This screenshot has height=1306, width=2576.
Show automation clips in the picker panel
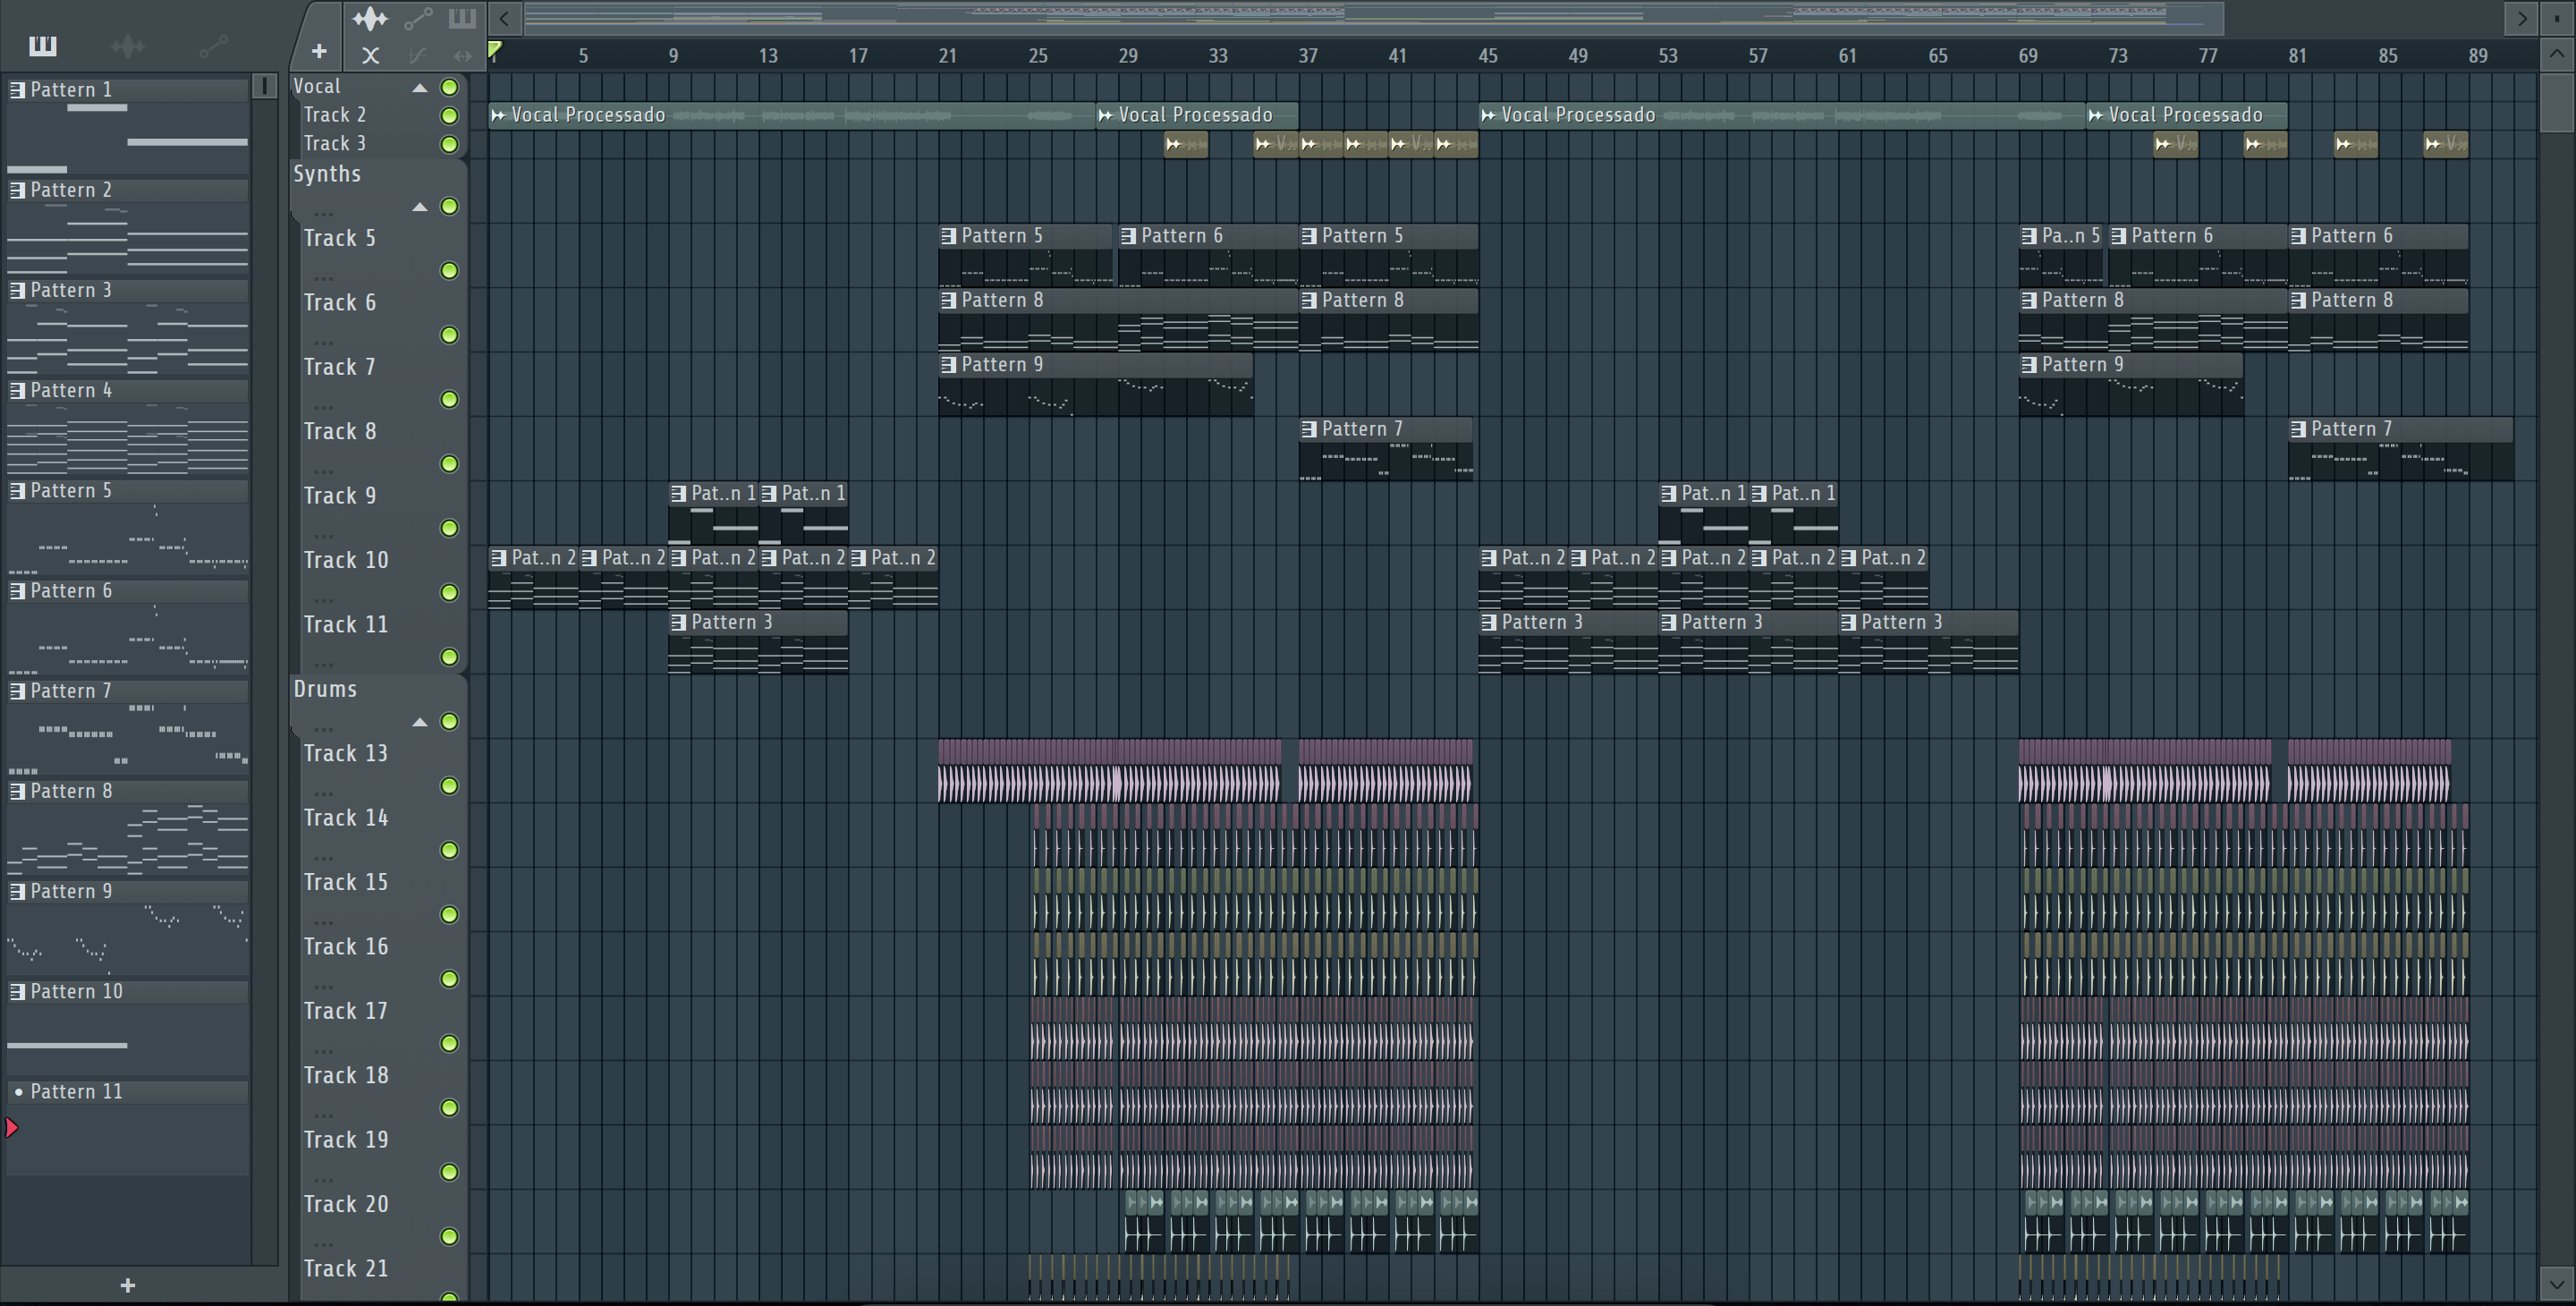pyautogui.click(x=213, y=45)
